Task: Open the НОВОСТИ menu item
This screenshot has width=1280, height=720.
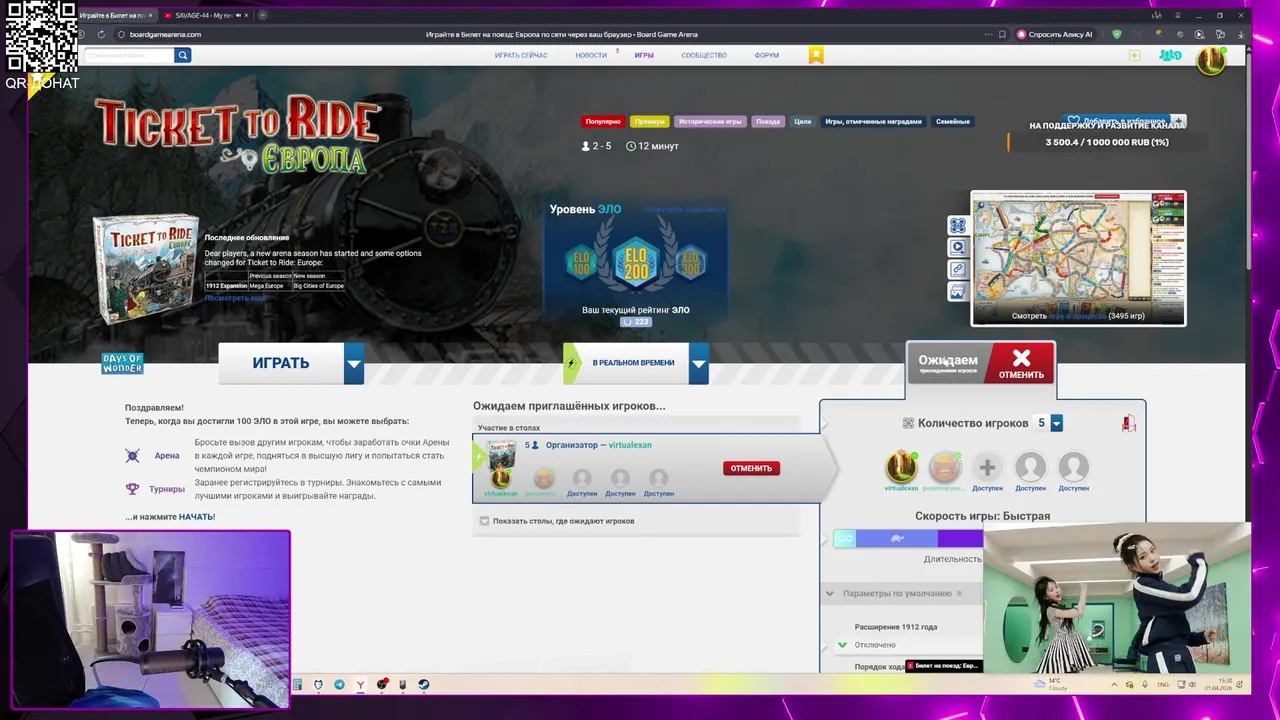Action: pos(591,55)
